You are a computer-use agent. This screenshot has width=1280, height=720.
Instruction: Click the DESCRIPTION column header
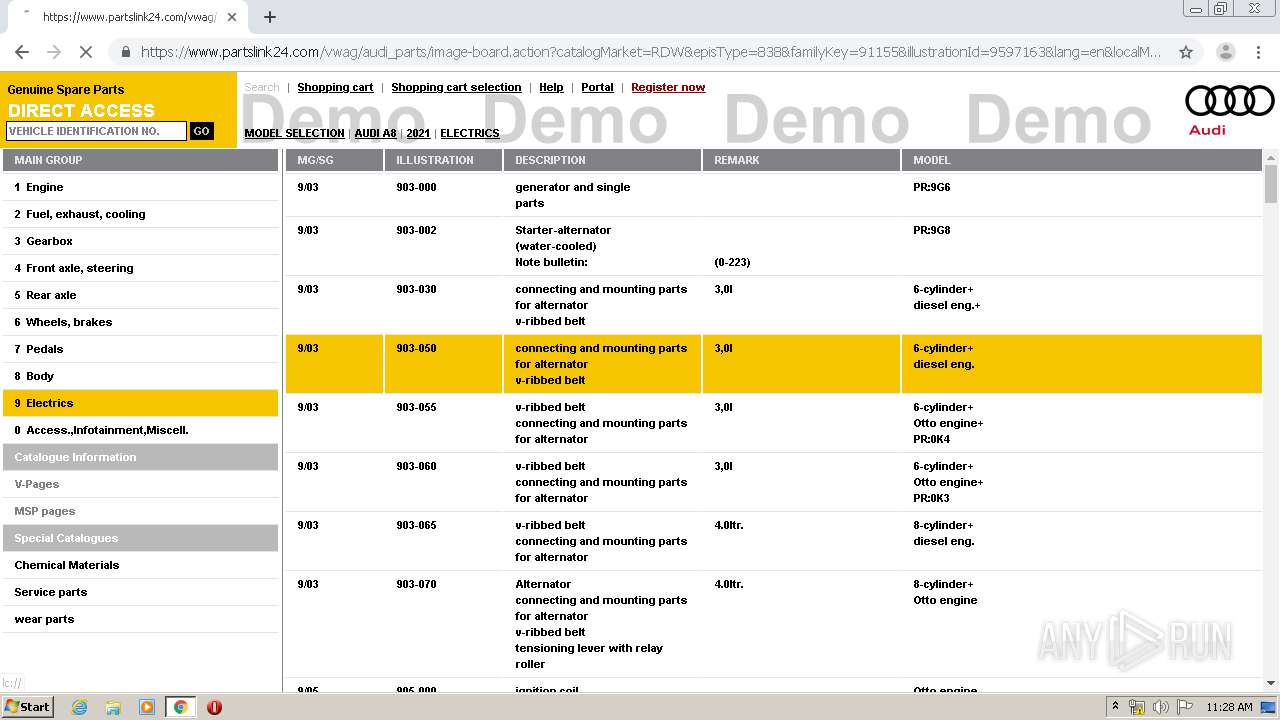(602, 160)
